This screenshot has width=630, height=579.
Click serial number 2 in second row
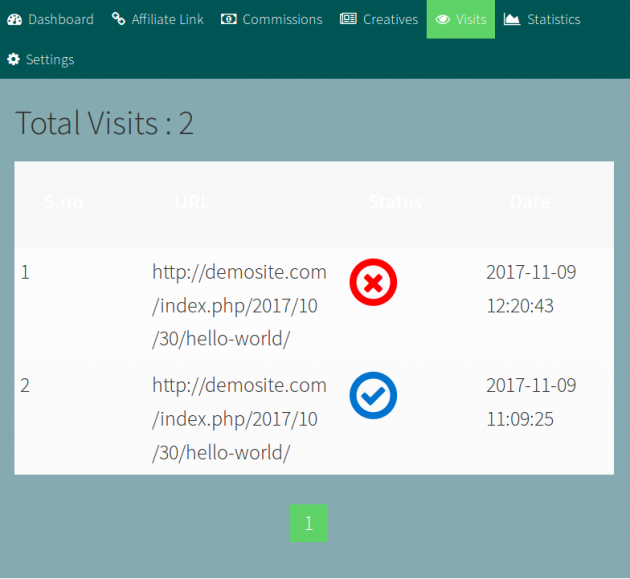coord(25,386)
